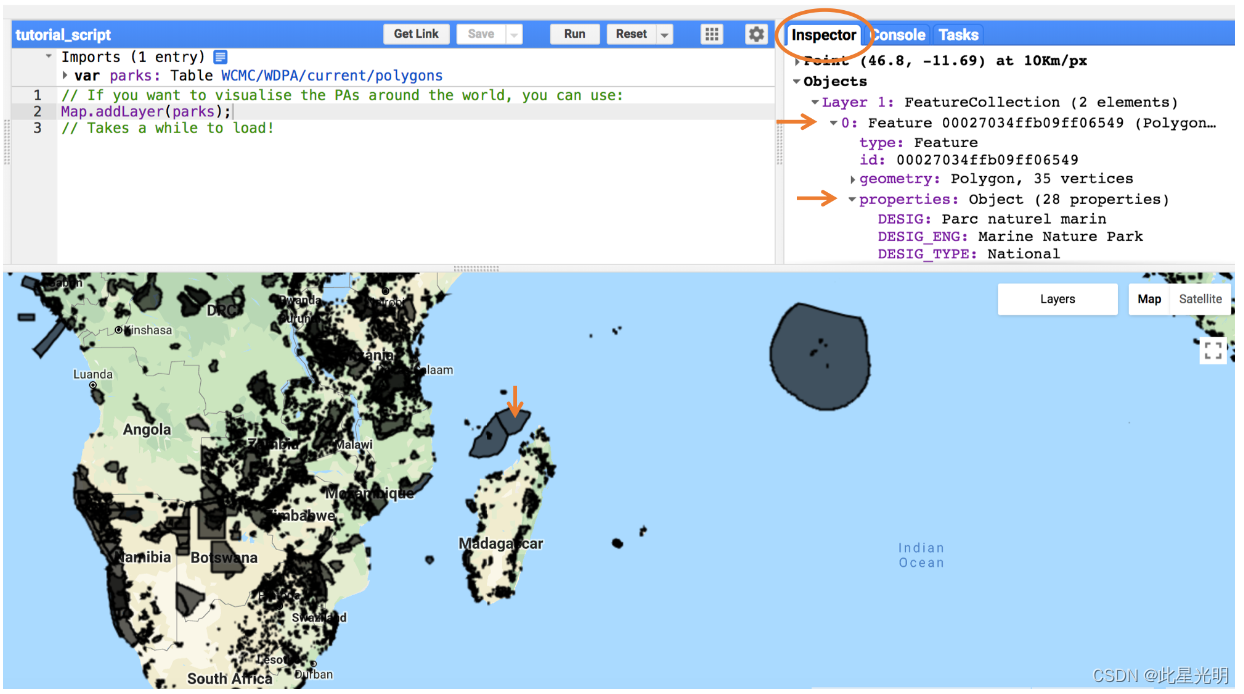The height and width of the screenshot is (694, 1244).
Task: Select the circled Inspector tab
Action: click(822, 34)
